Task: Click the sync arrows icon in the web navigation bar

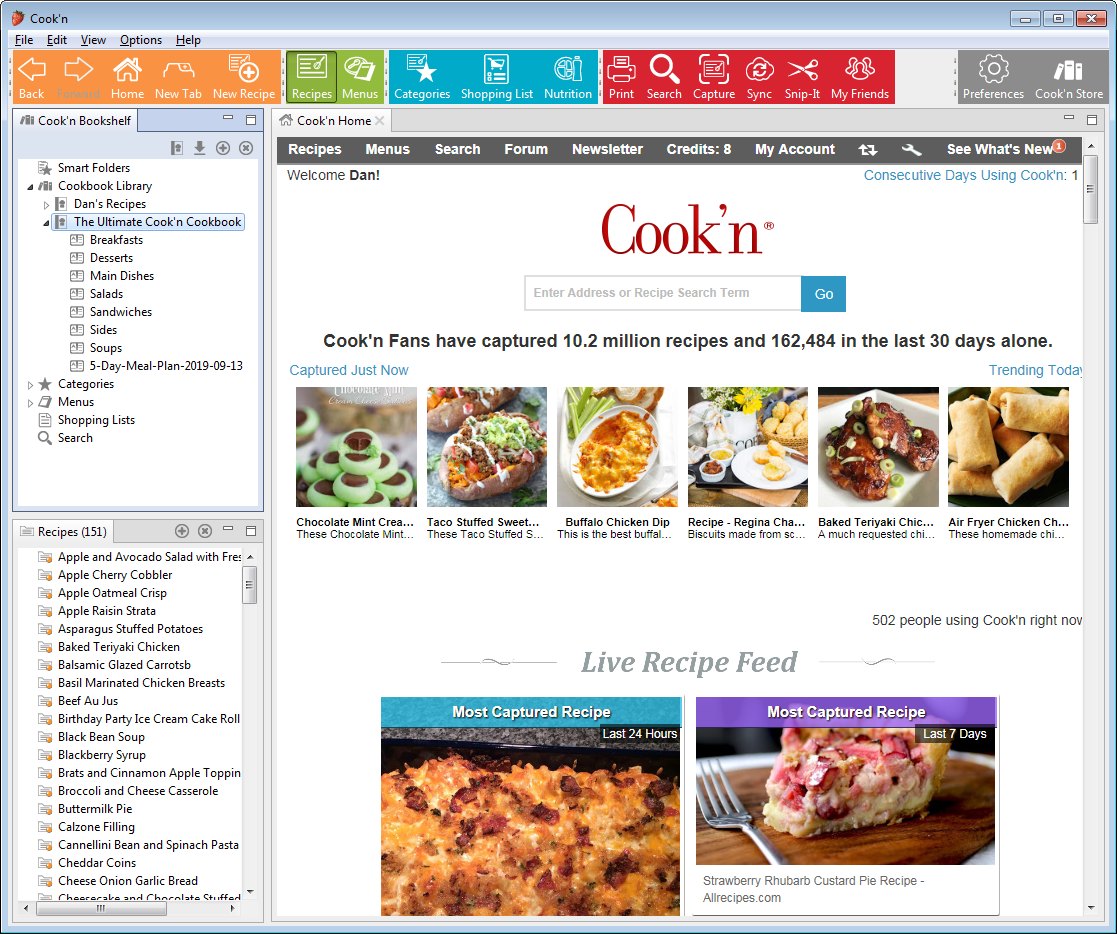Action: click(868, 150)
